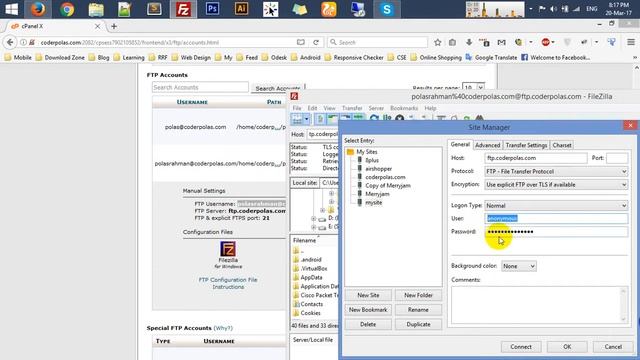This screenshot has height=360, width=640.
Task: Open a new Firefox tab
Action: pos(114,26)
